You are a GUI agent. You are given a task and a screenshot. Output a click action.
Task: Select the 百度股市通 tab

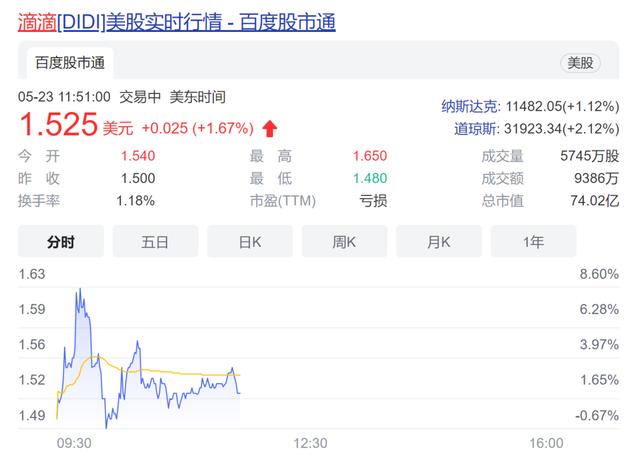(70, 62)
